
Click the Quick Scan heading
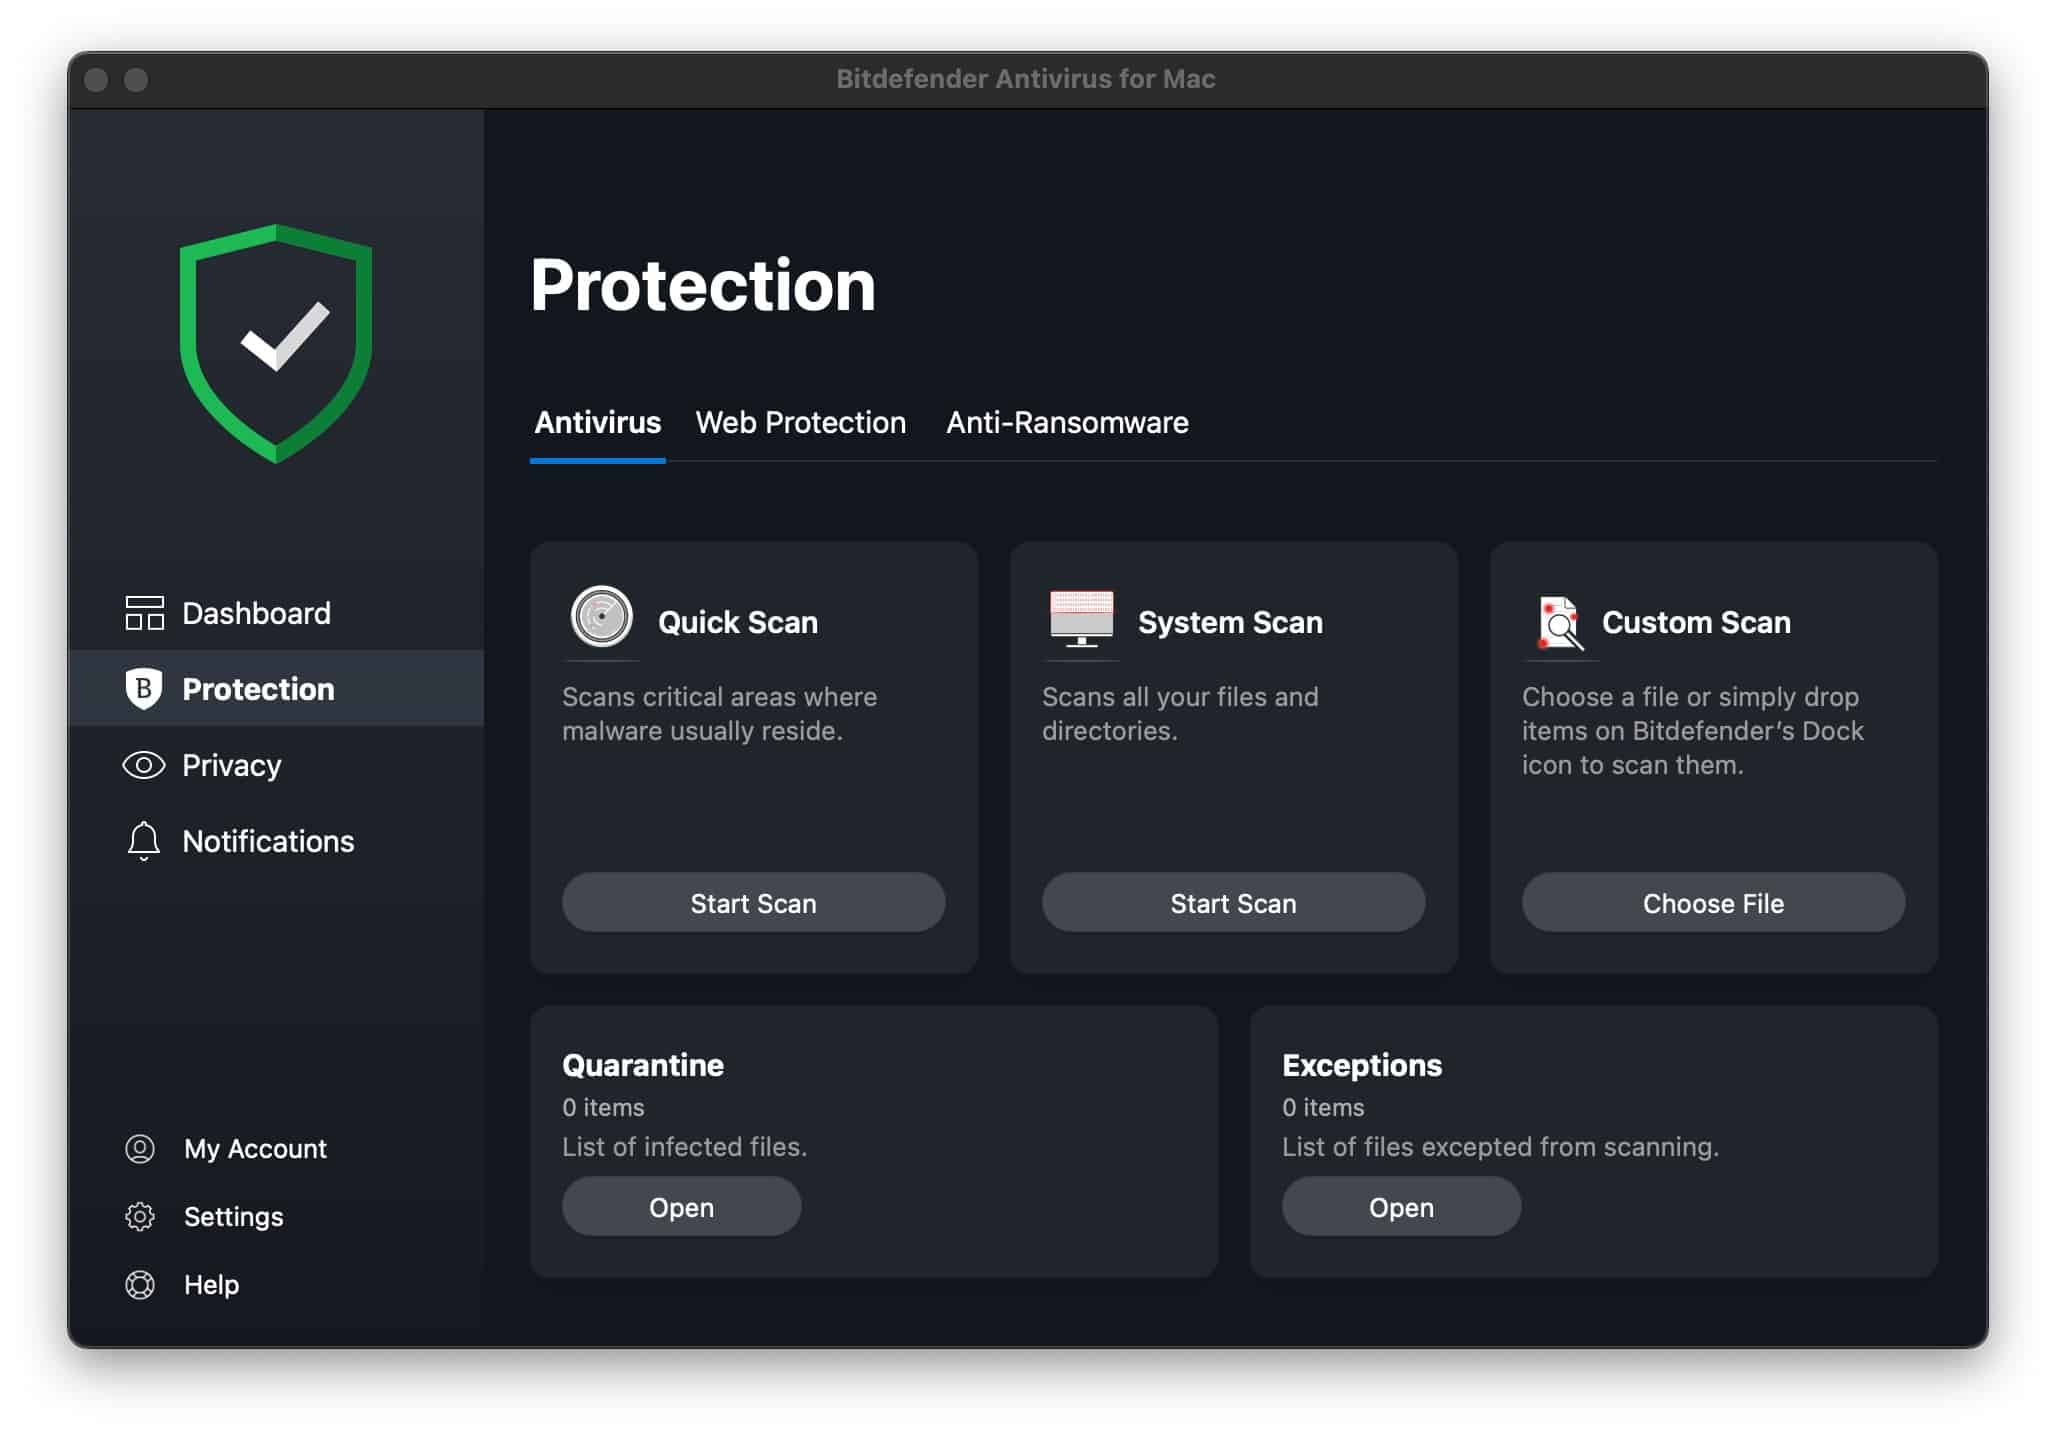(x=738, y=622)
